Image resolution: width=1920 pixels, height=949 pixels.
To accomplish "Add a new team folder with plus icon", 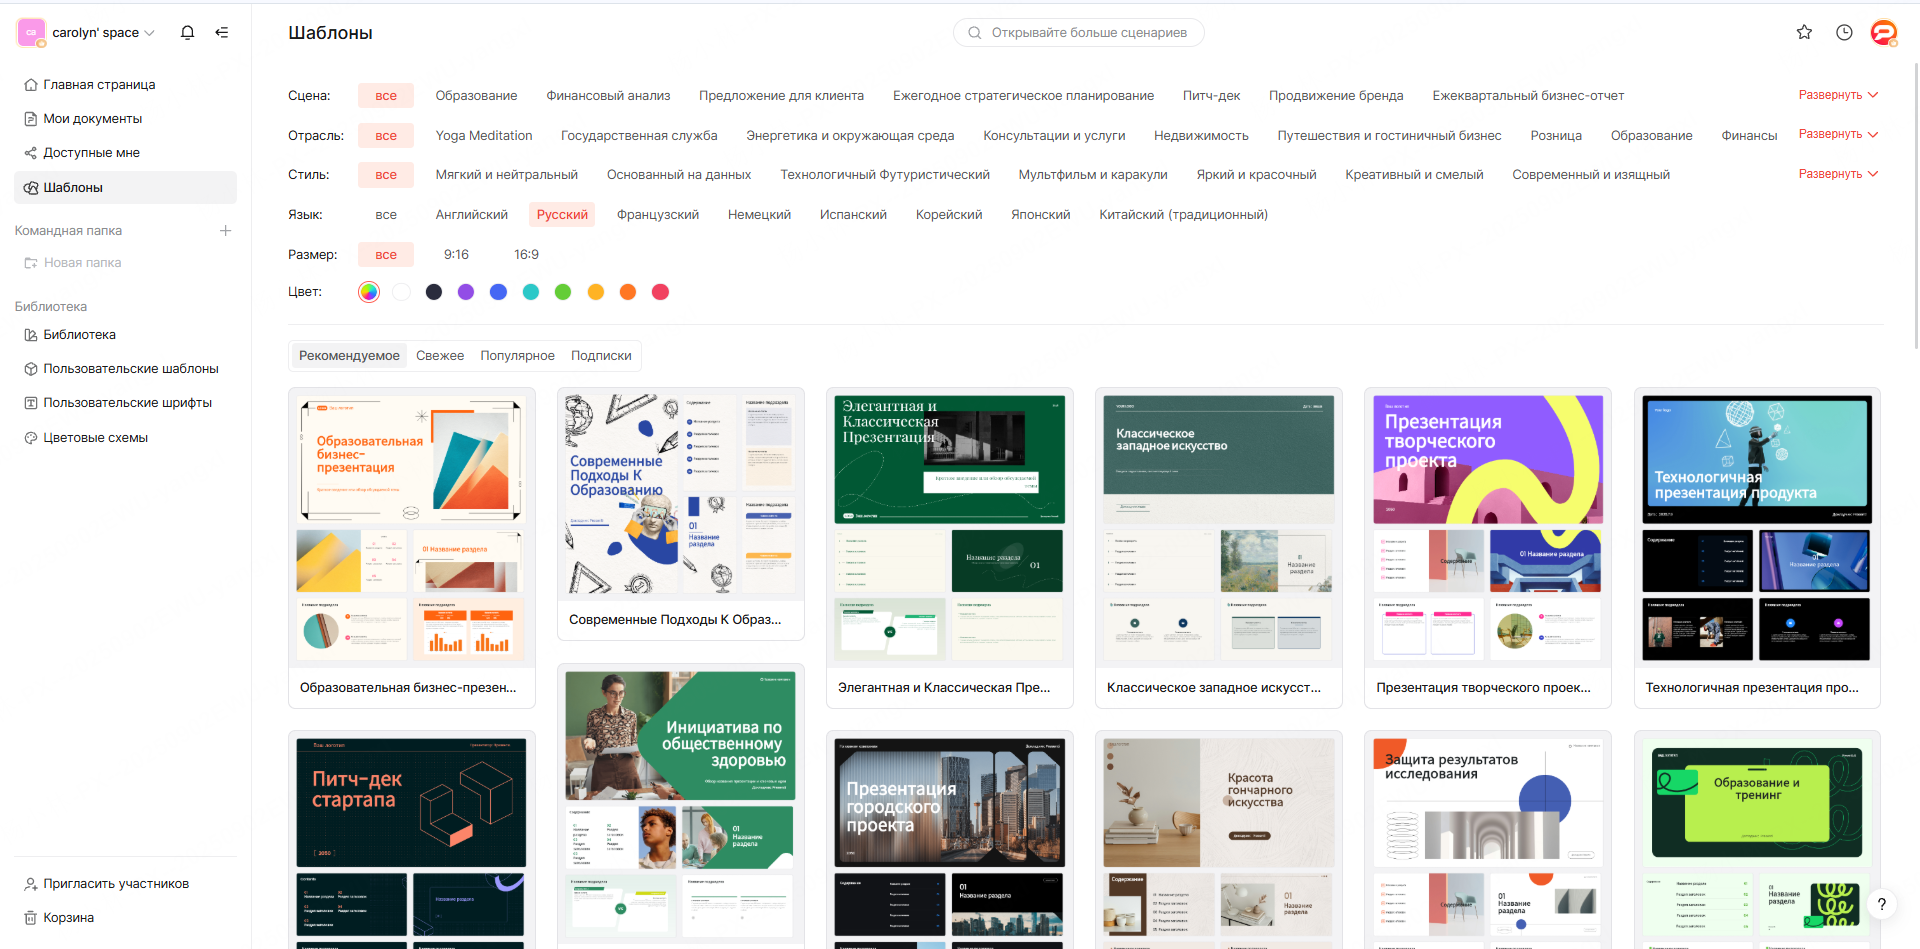I will [226, 230].
